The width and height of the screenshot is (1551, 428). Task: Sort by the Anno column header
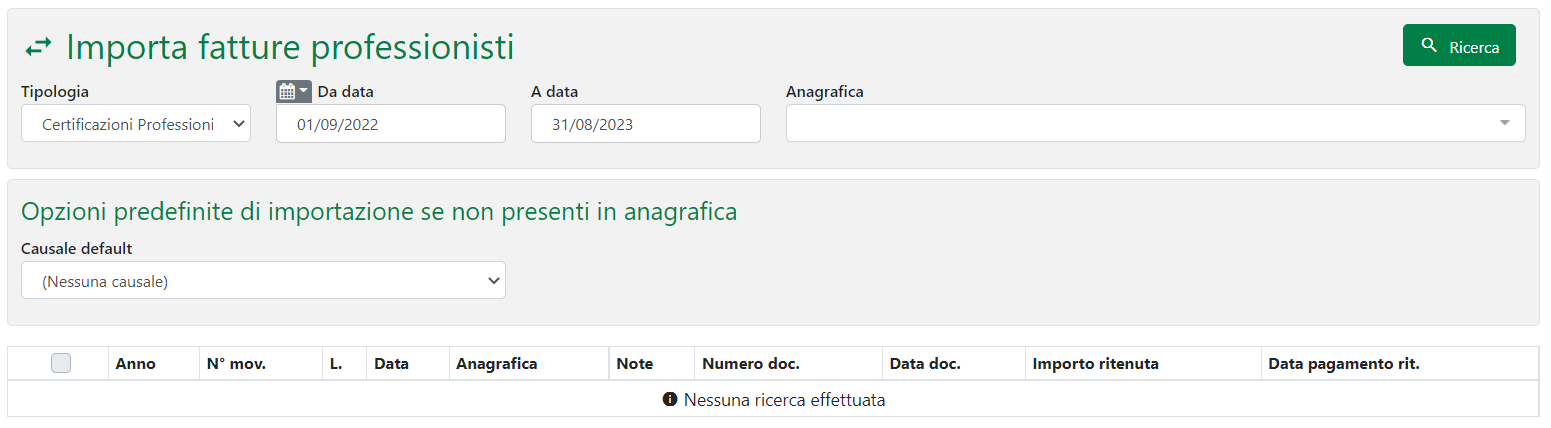click(136, 364)
